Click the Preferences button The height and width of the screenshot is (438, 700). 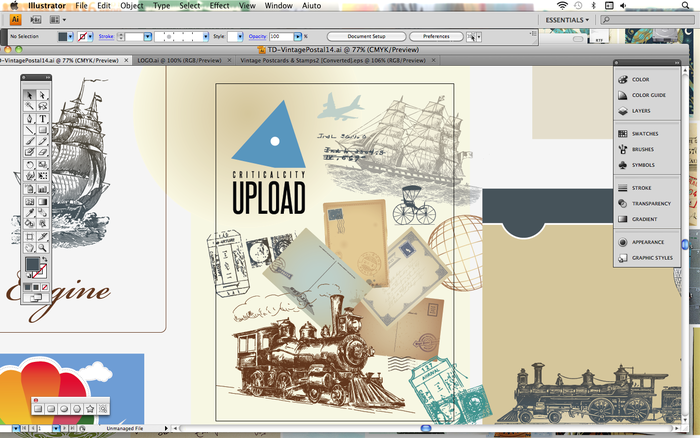pos(436,37)
